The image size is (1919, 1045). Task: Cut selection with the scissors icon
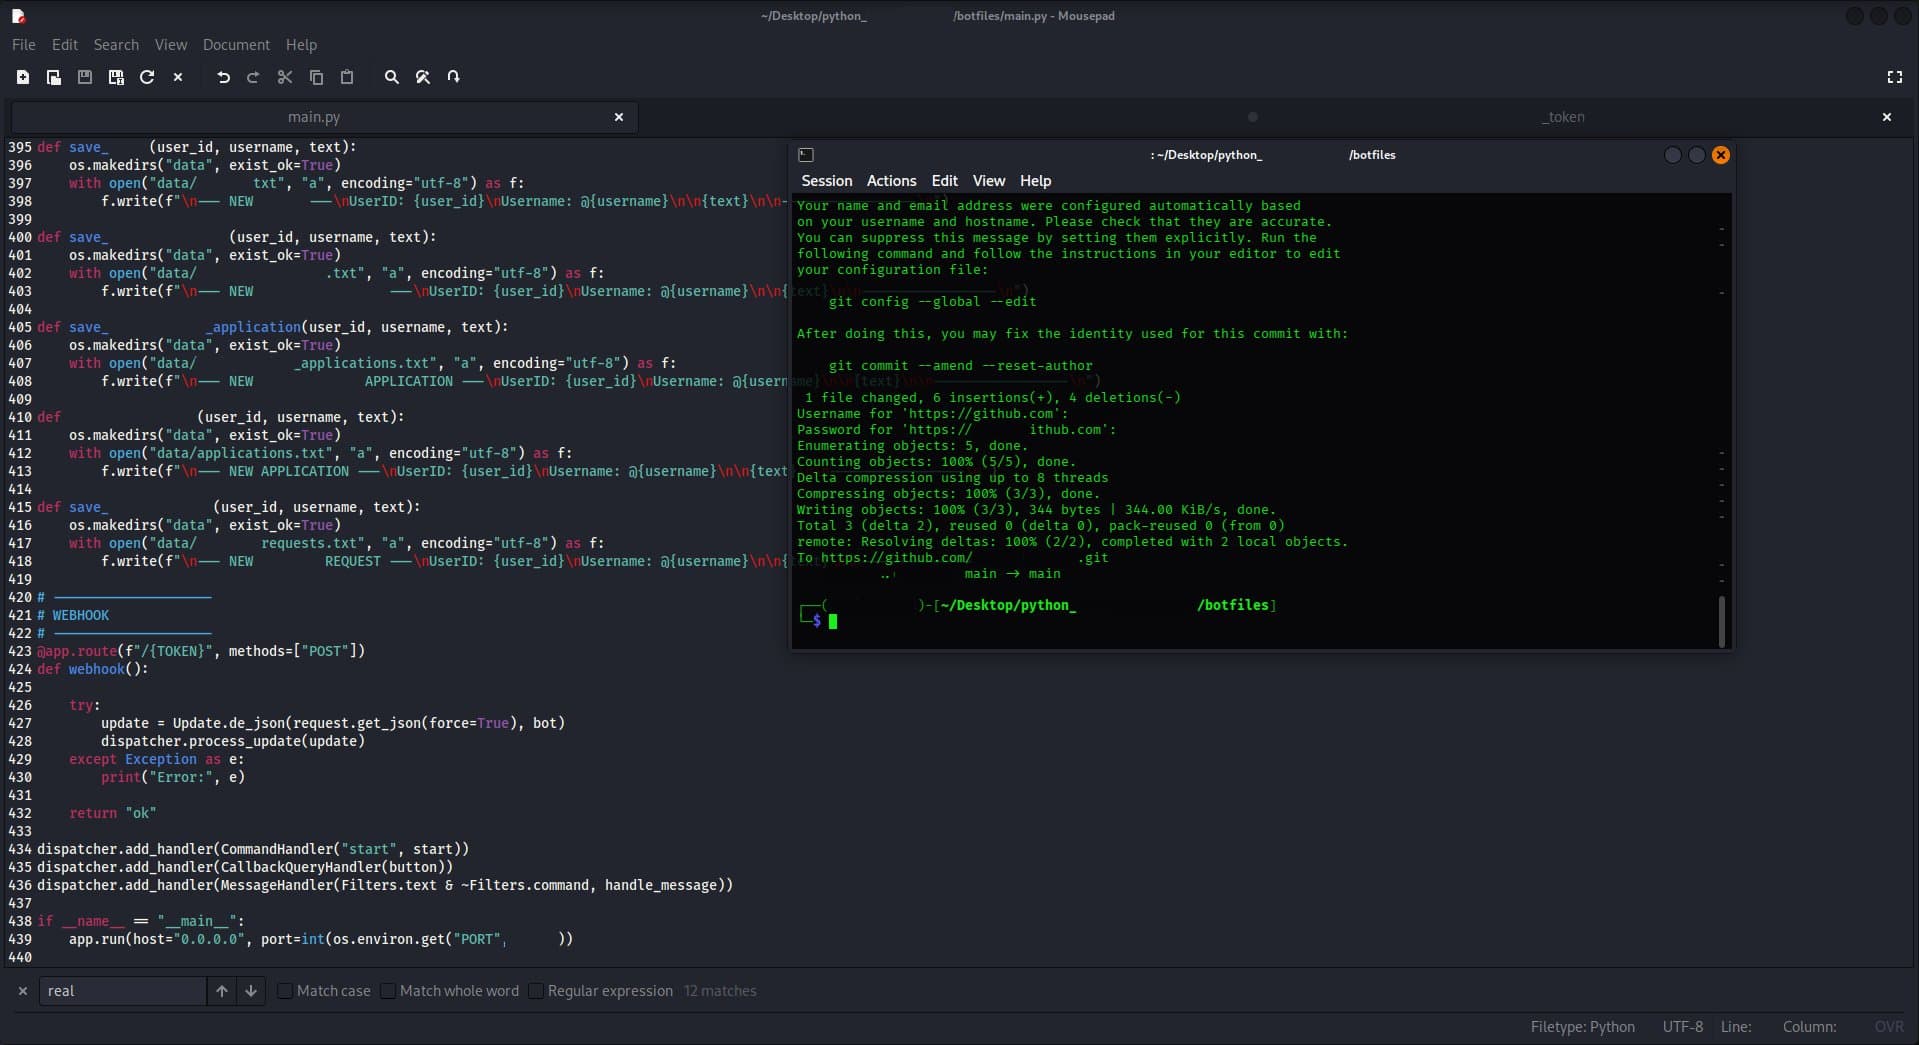click(x=285, y=77)
